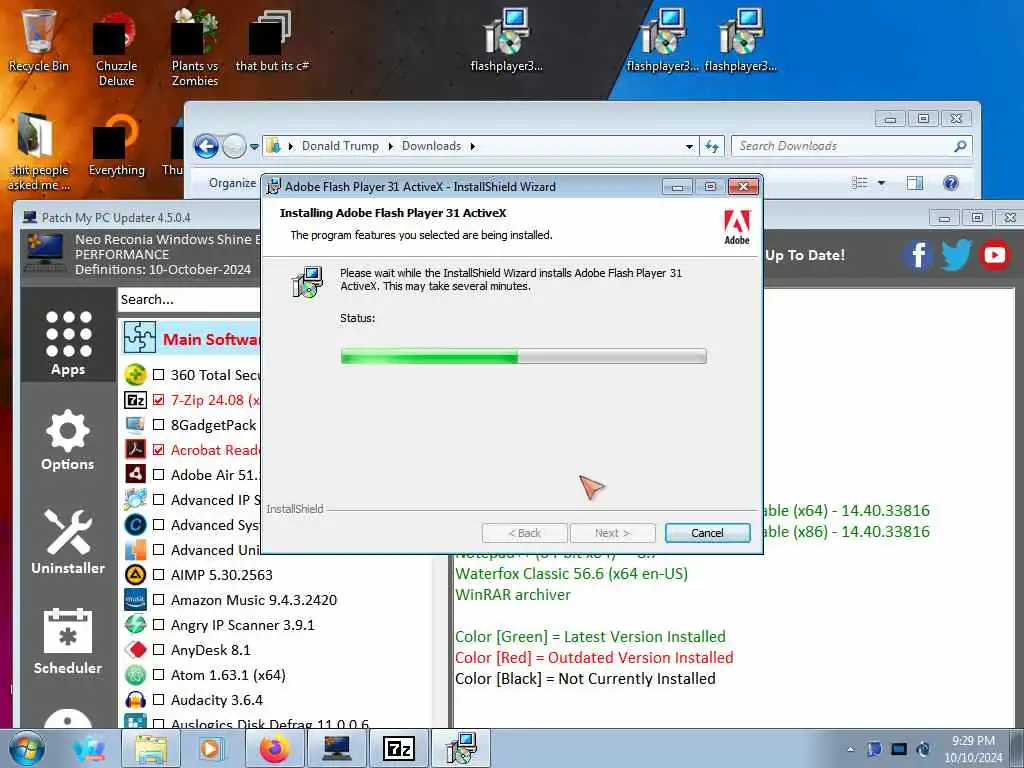Expand the Explorer address bar history dropdown
The image size is (1024, 768).
pos(689,146)
